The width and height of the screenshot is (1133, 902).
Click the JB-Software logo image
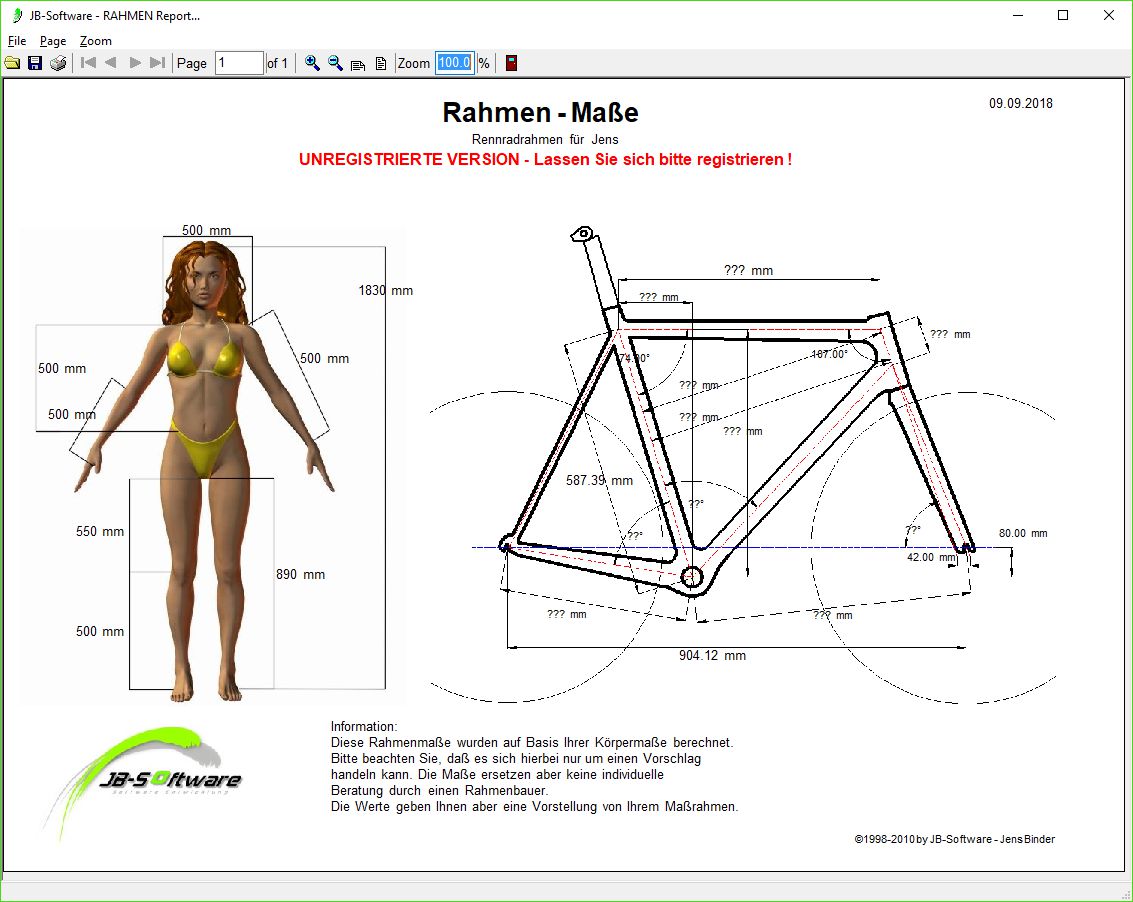[x=143, y=780]
